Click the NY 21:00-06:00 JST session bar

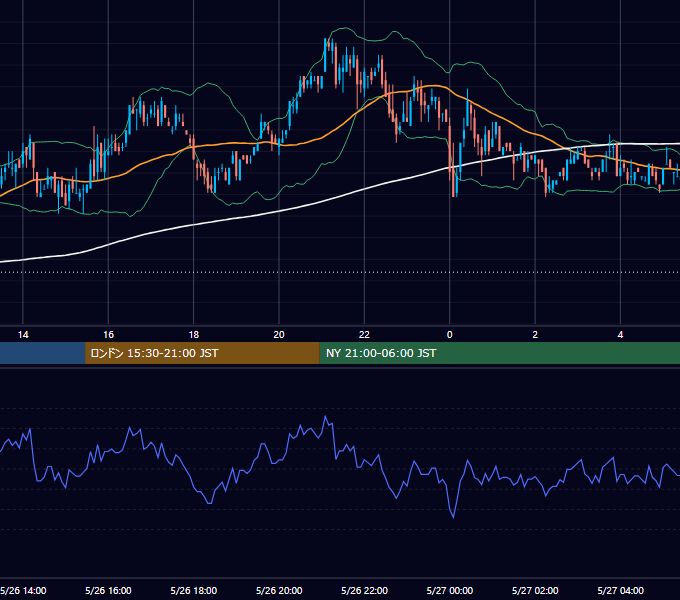click(500, 353)
